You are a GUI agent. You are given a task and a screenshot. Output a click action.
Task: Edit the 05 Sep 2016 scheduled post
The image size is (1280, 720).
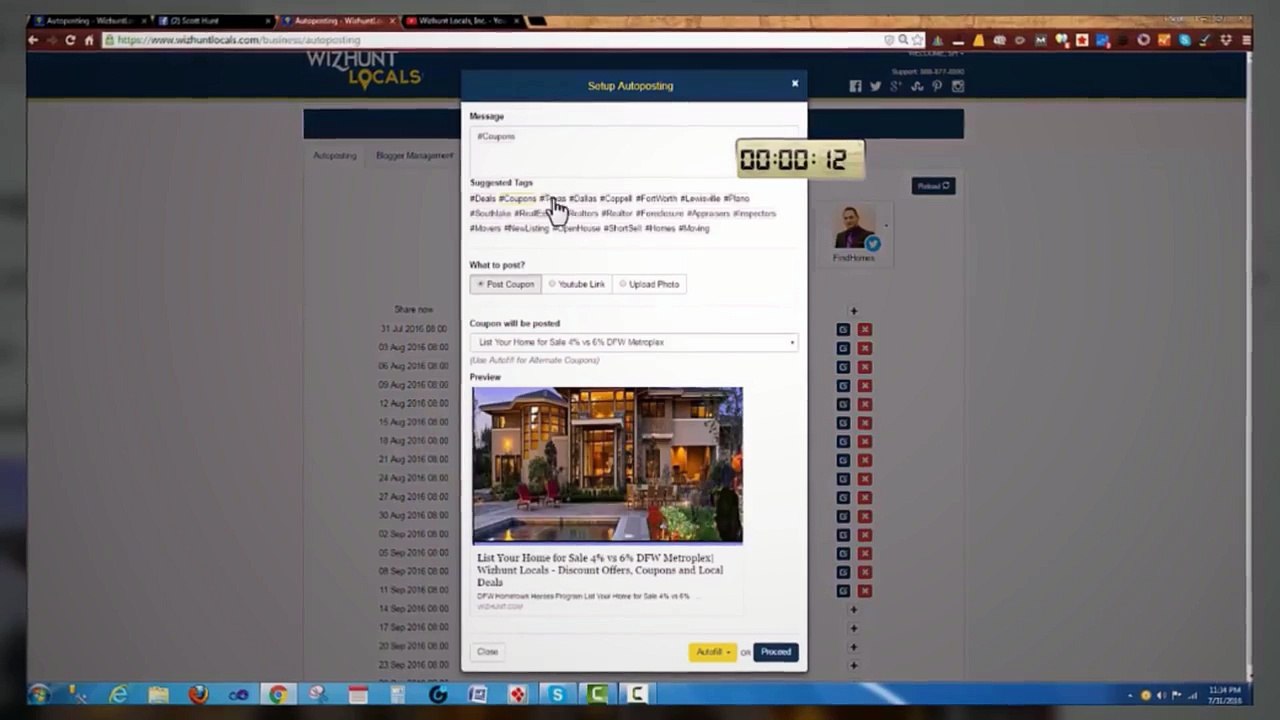pos(843,553)
